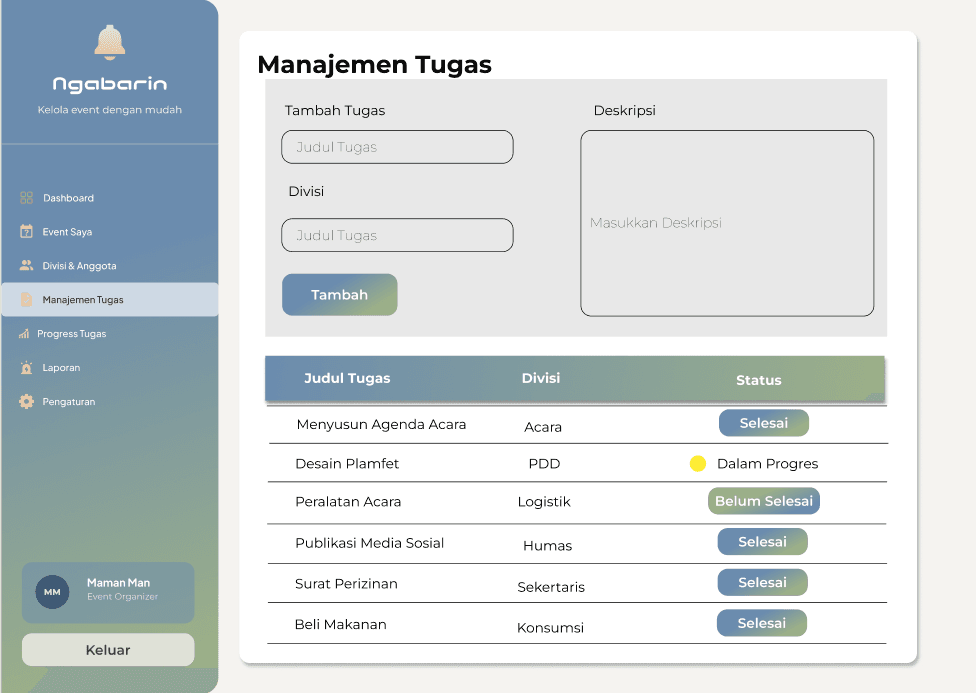Click the Manajemen Tugas page heading
Viewport: 976px width, 693px height.
click(x=374, y=64)
